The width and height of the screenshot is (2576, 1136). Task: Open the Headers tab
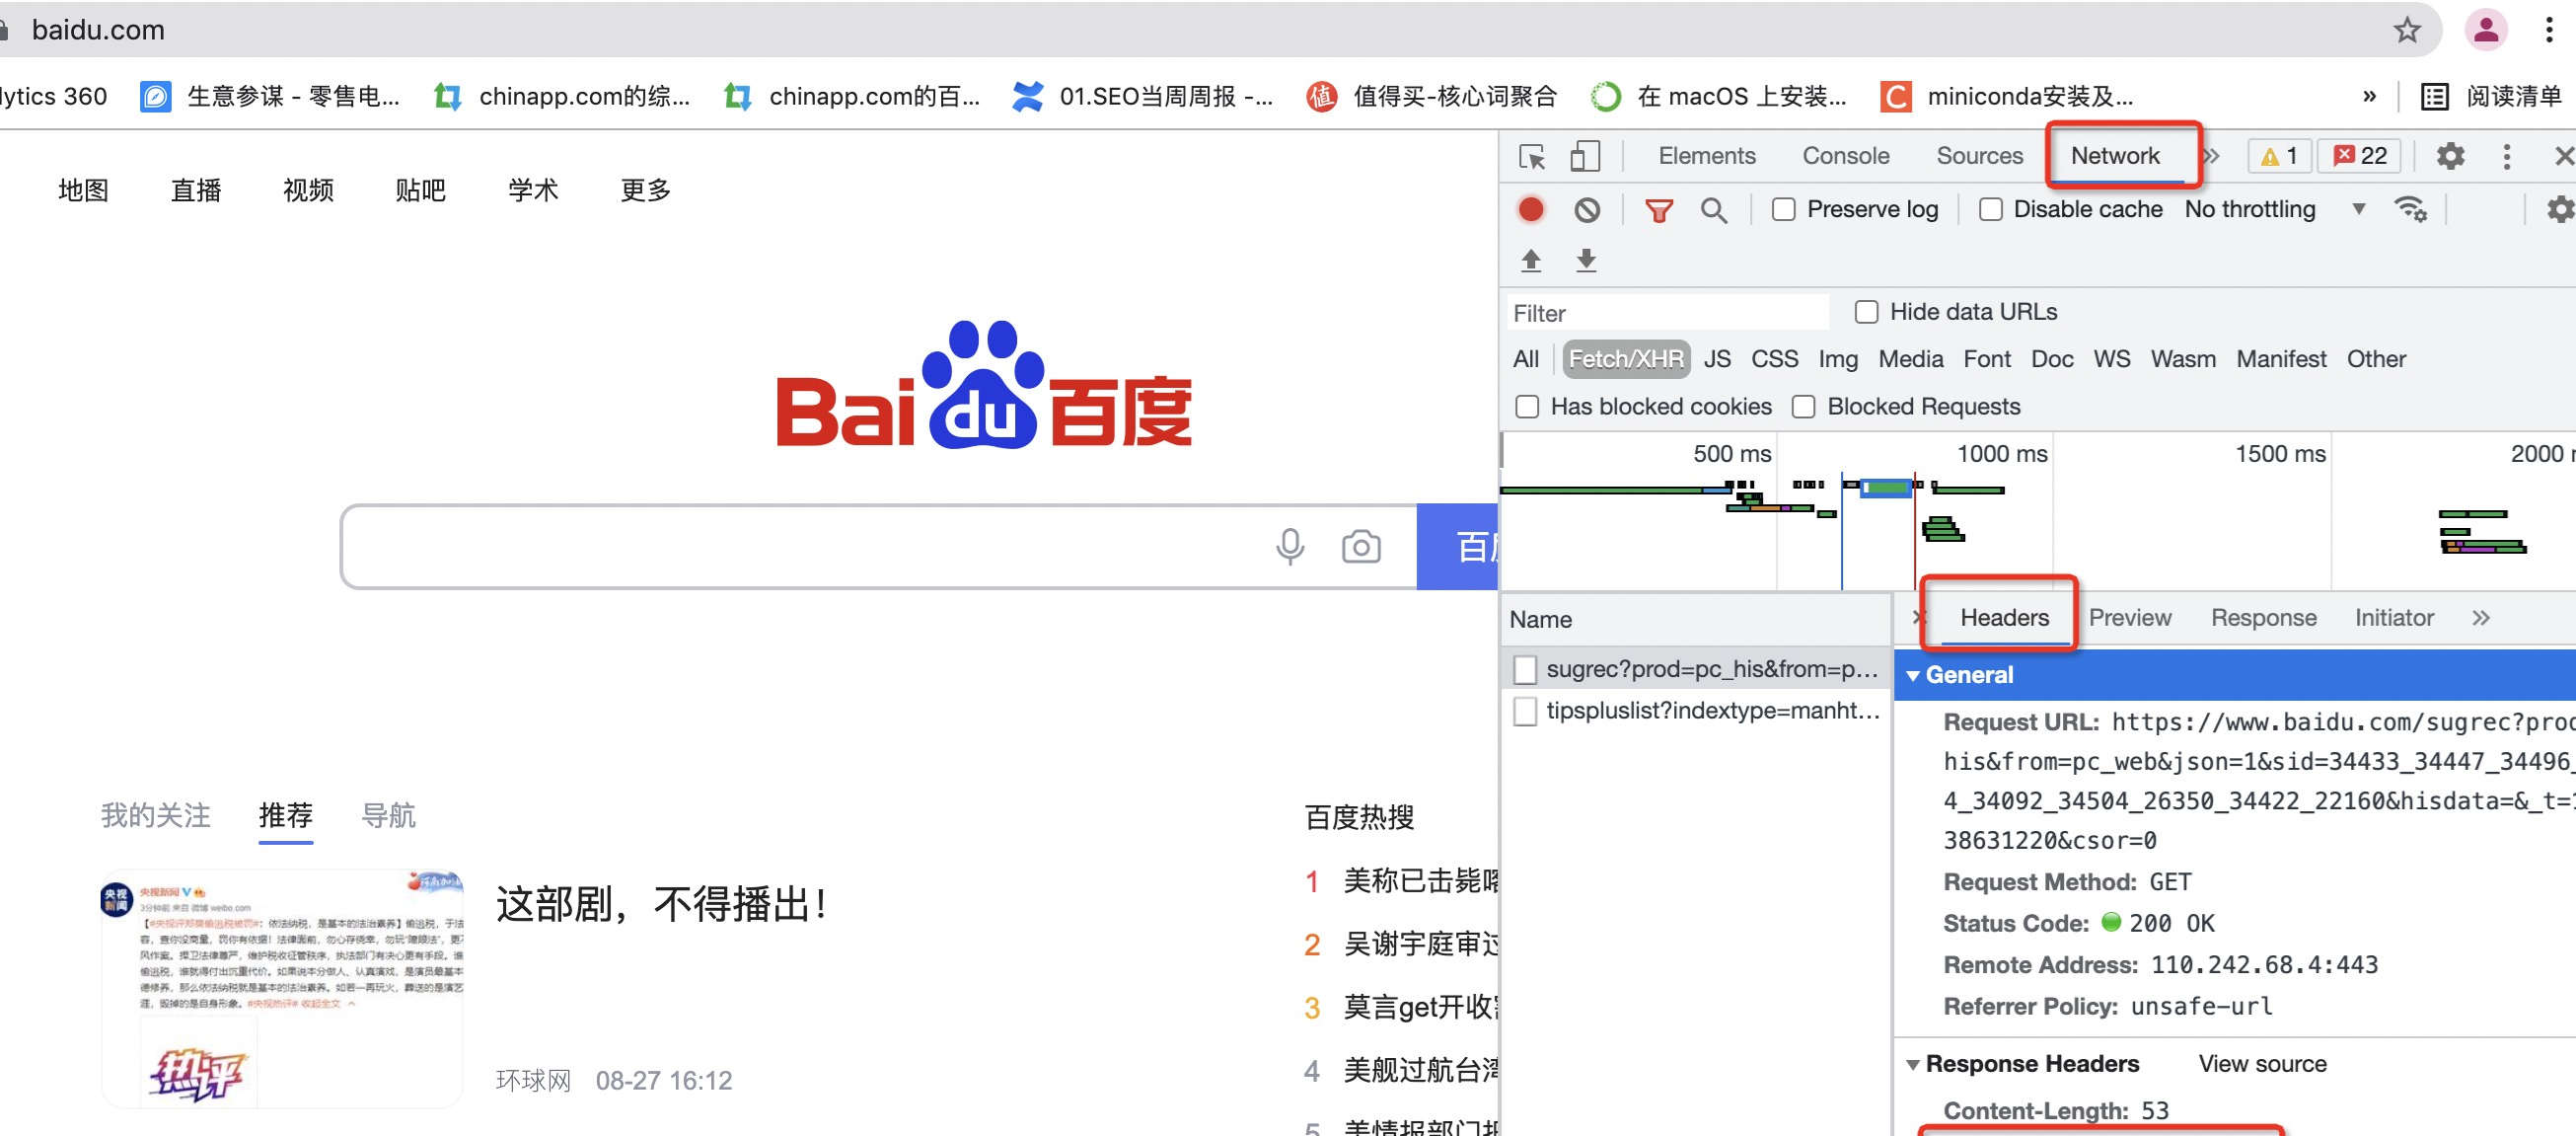pos(2003,618)
